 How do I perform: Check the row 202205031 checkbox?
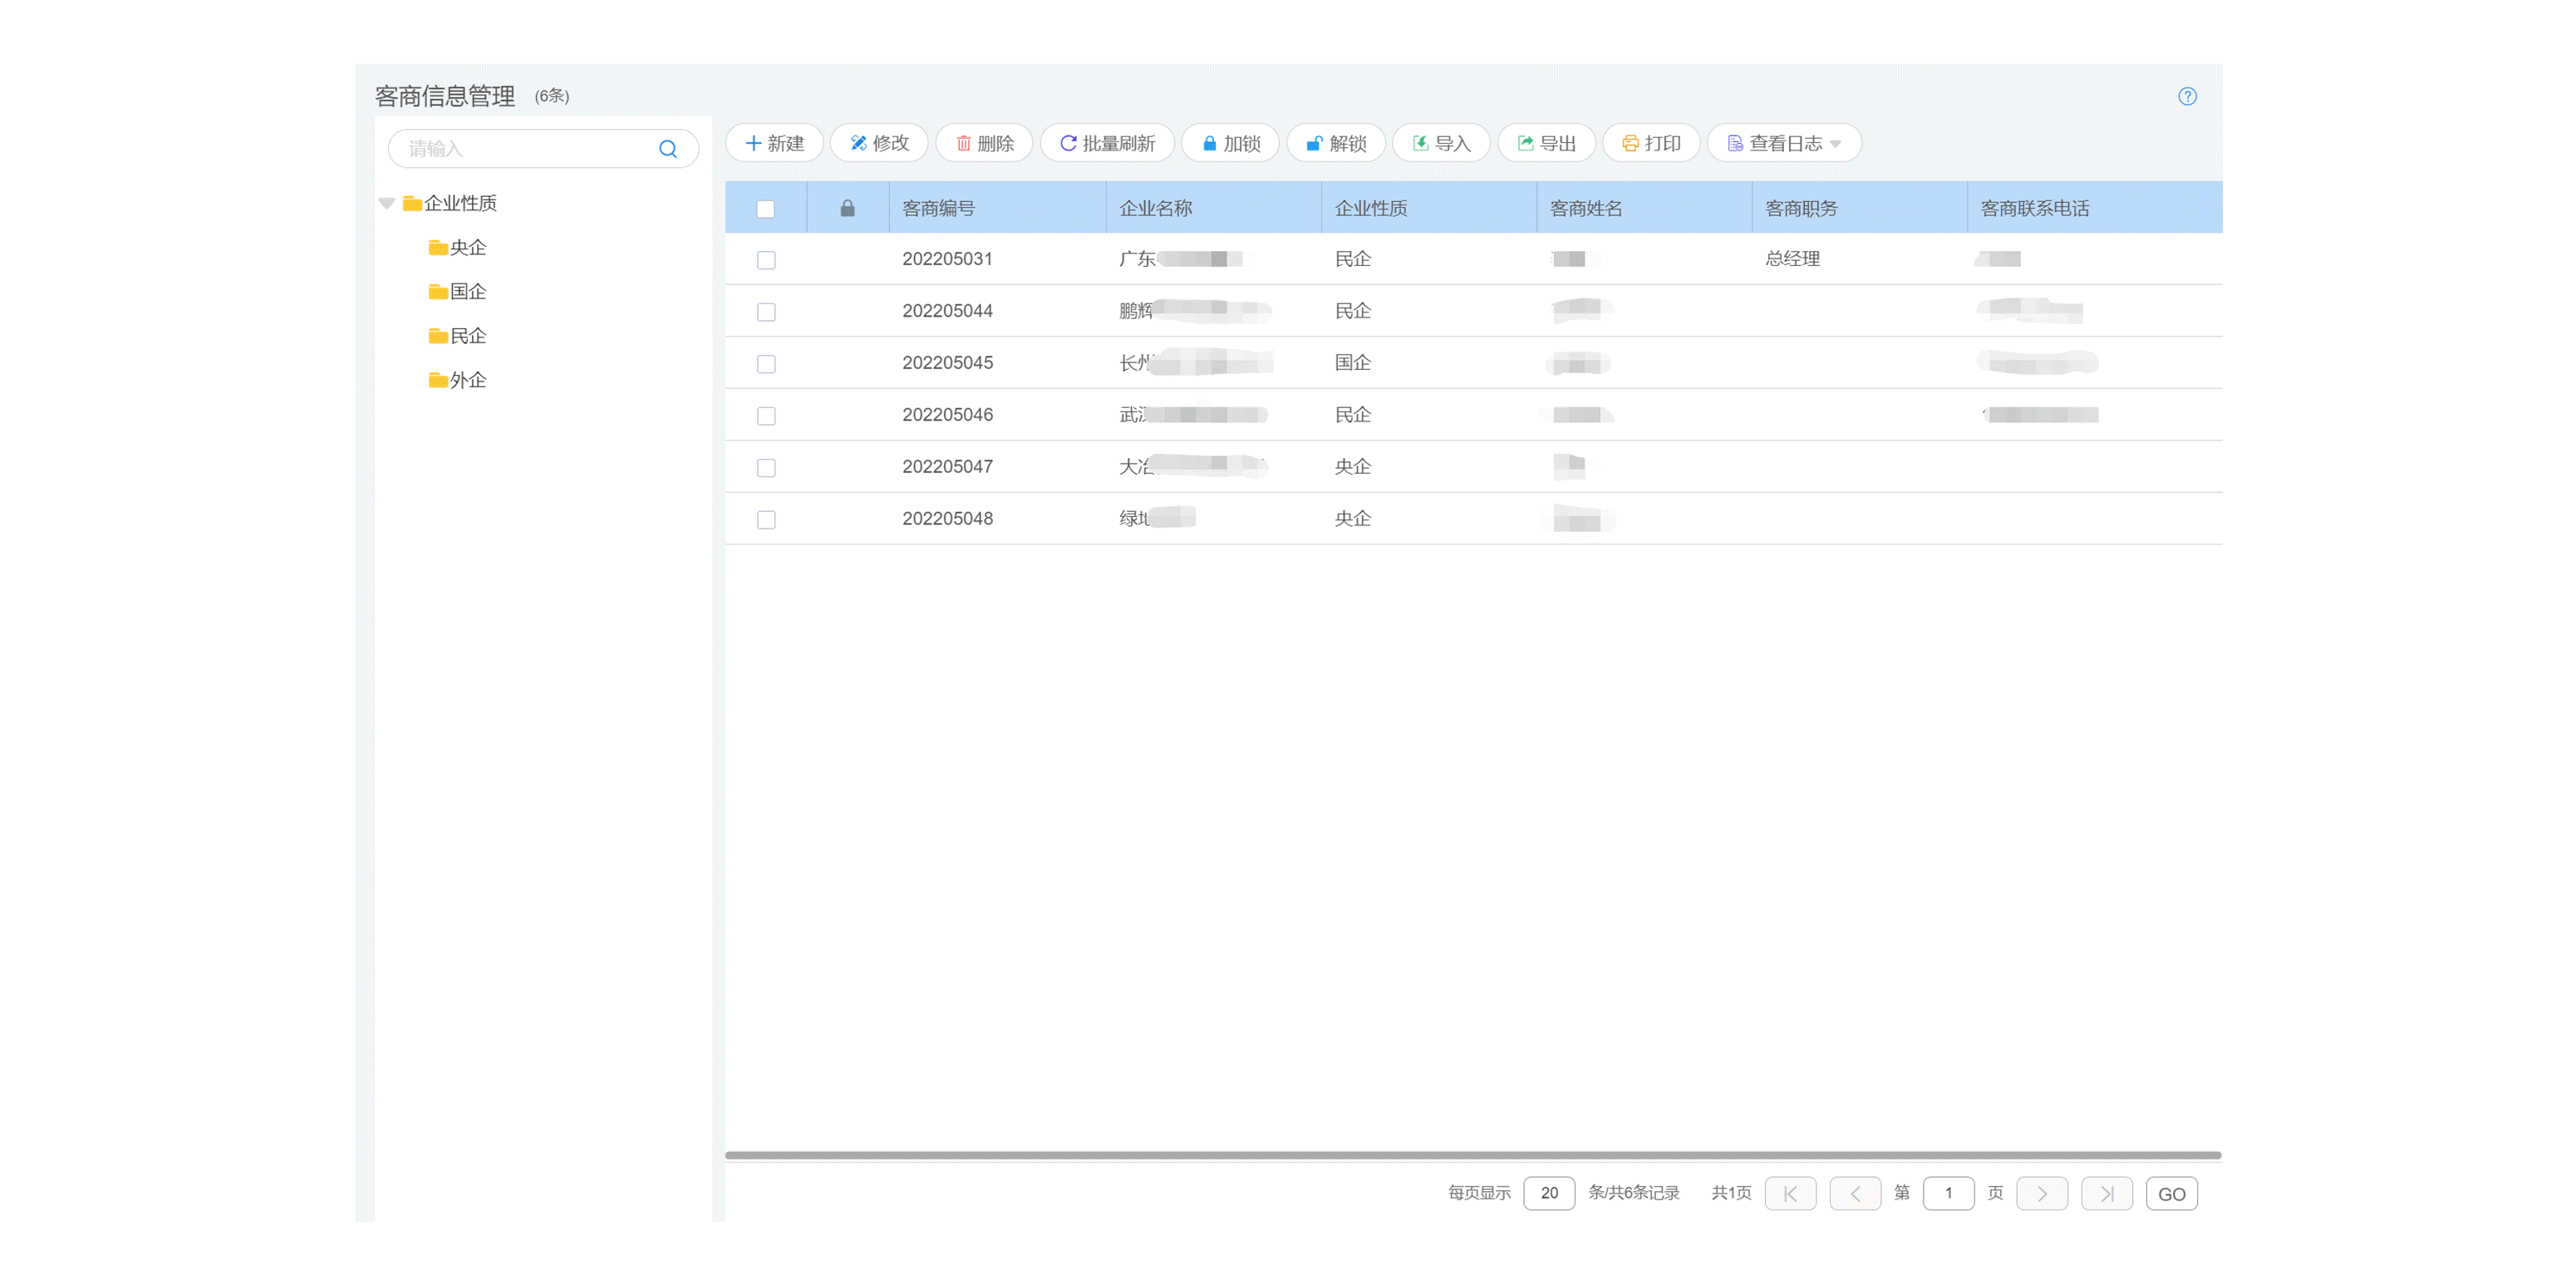pyautogui.click(x=766, y=260)
